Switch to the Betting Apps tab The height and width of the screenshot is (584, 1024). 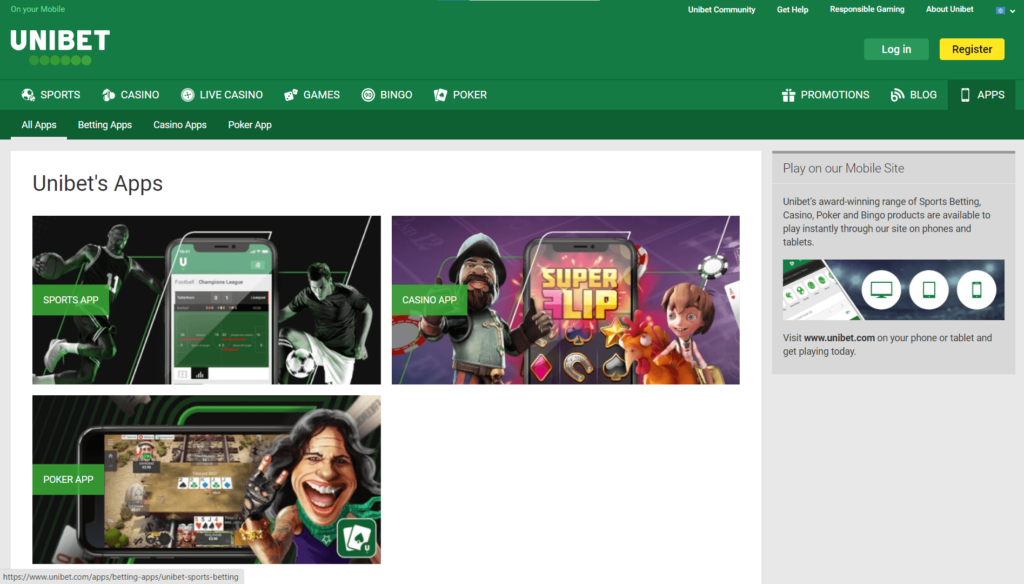[104, 125]
